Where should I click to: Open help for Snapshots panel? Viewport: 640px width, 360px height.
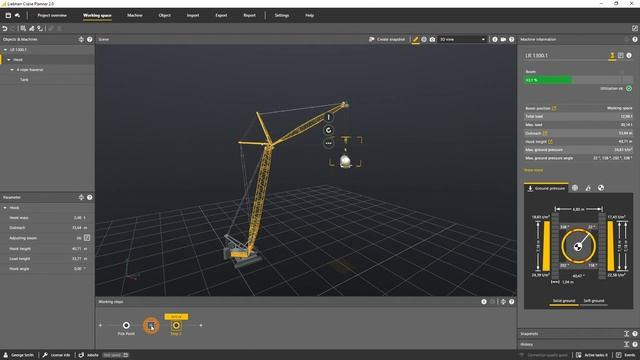click(x=635, y=334)
